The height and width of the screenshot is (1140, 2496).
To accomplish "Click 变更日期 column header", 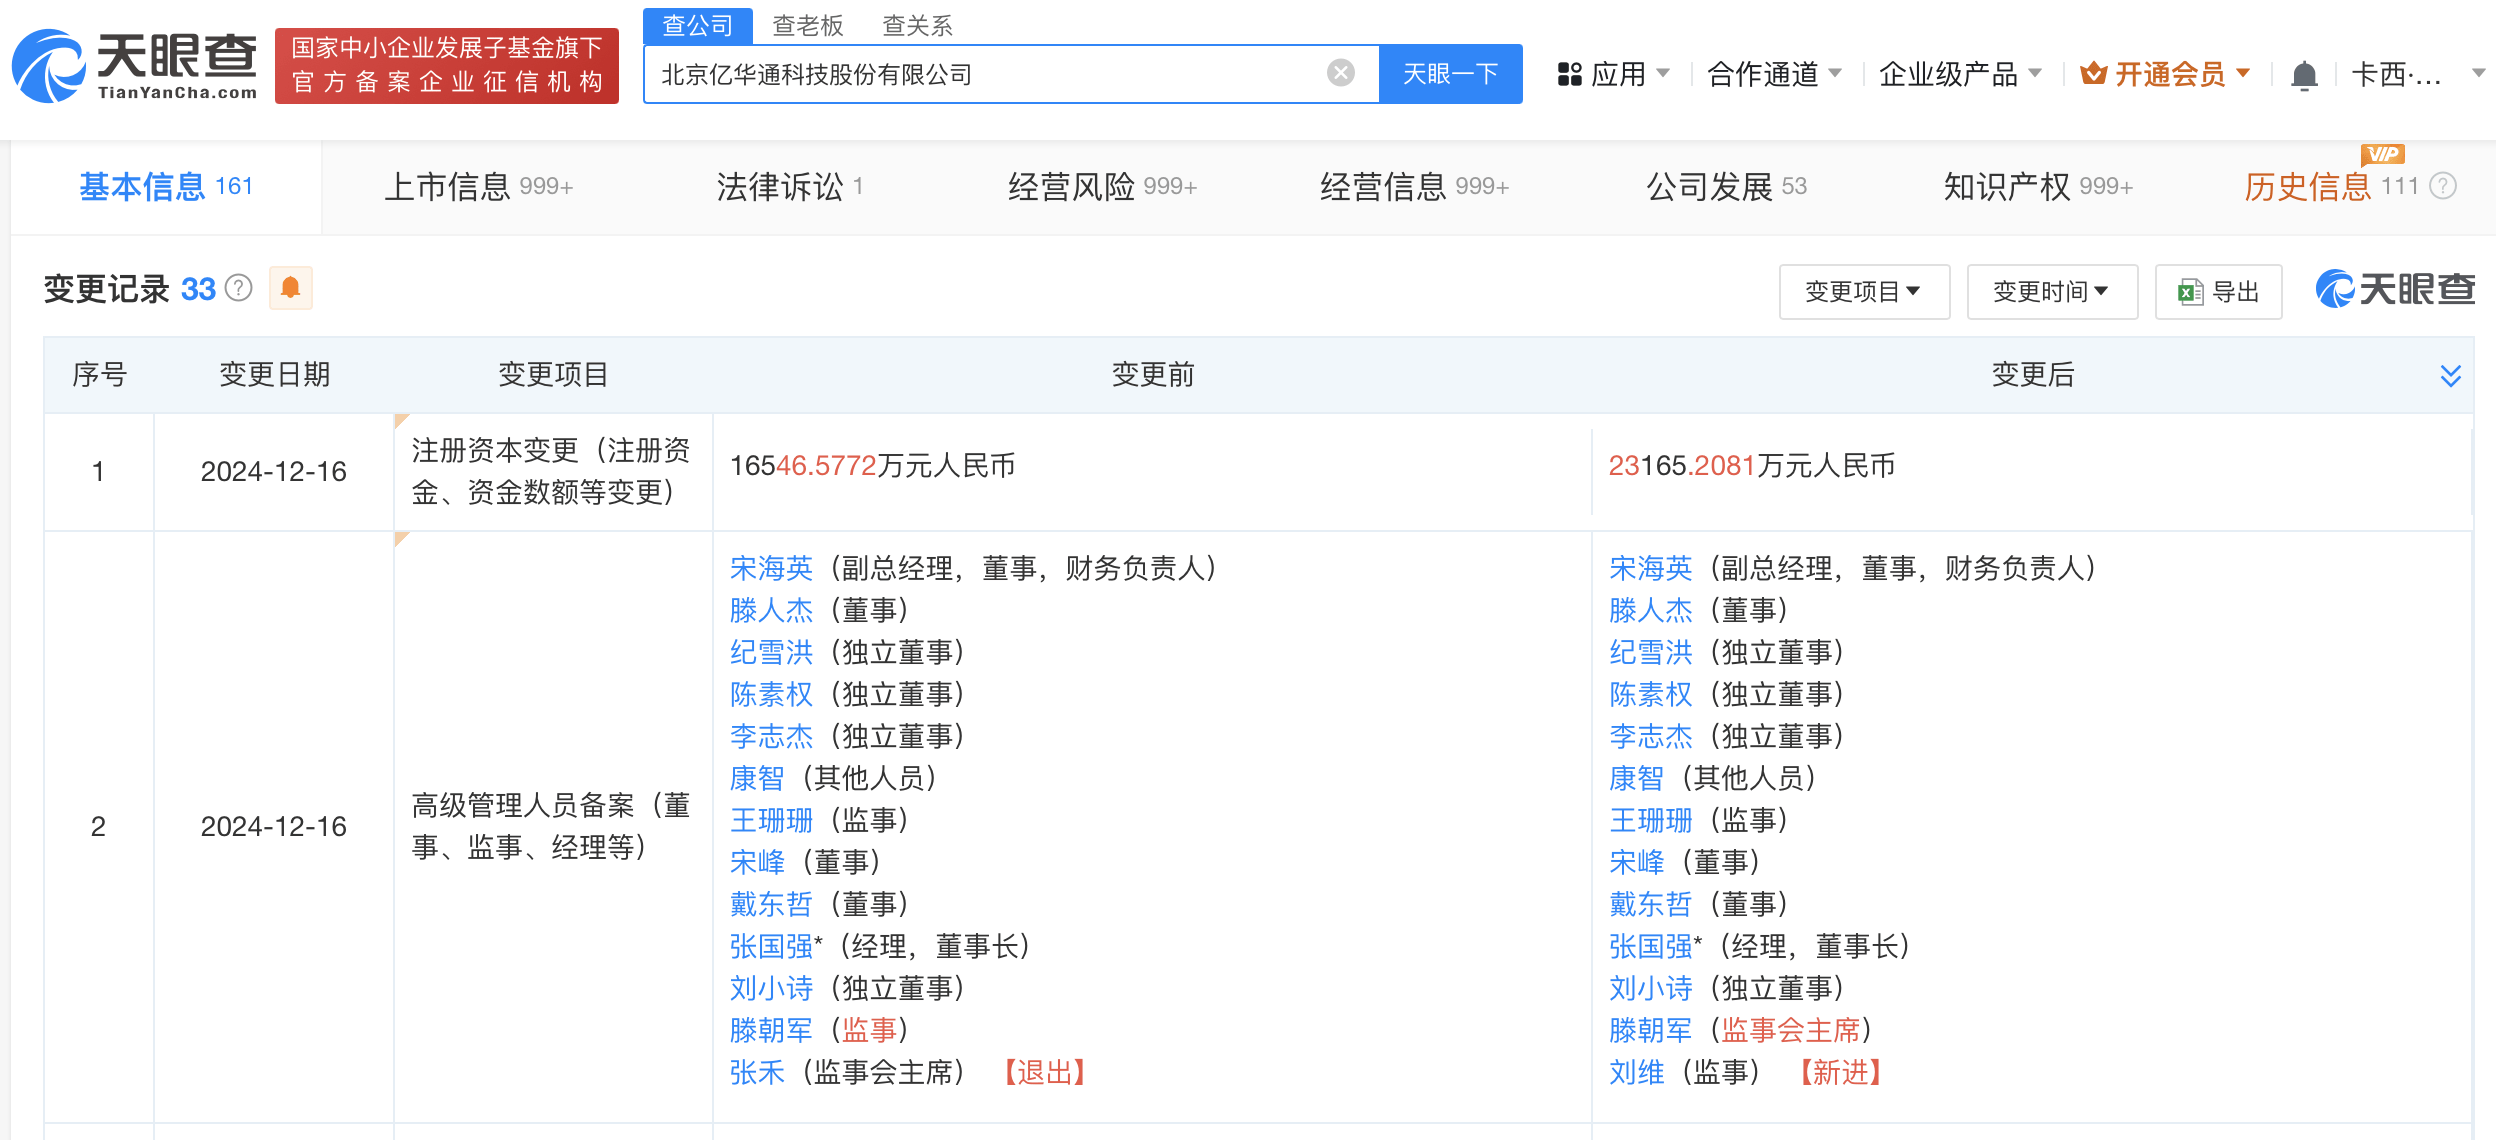I will [274, 375].
